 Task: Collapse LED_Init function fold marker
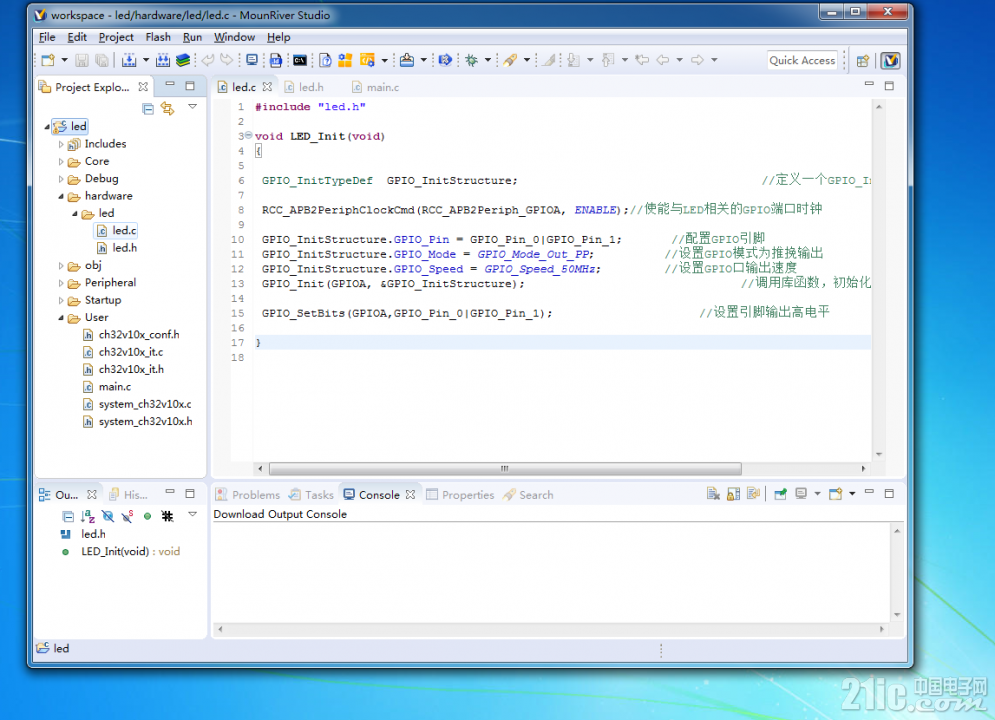pos(249,135)
